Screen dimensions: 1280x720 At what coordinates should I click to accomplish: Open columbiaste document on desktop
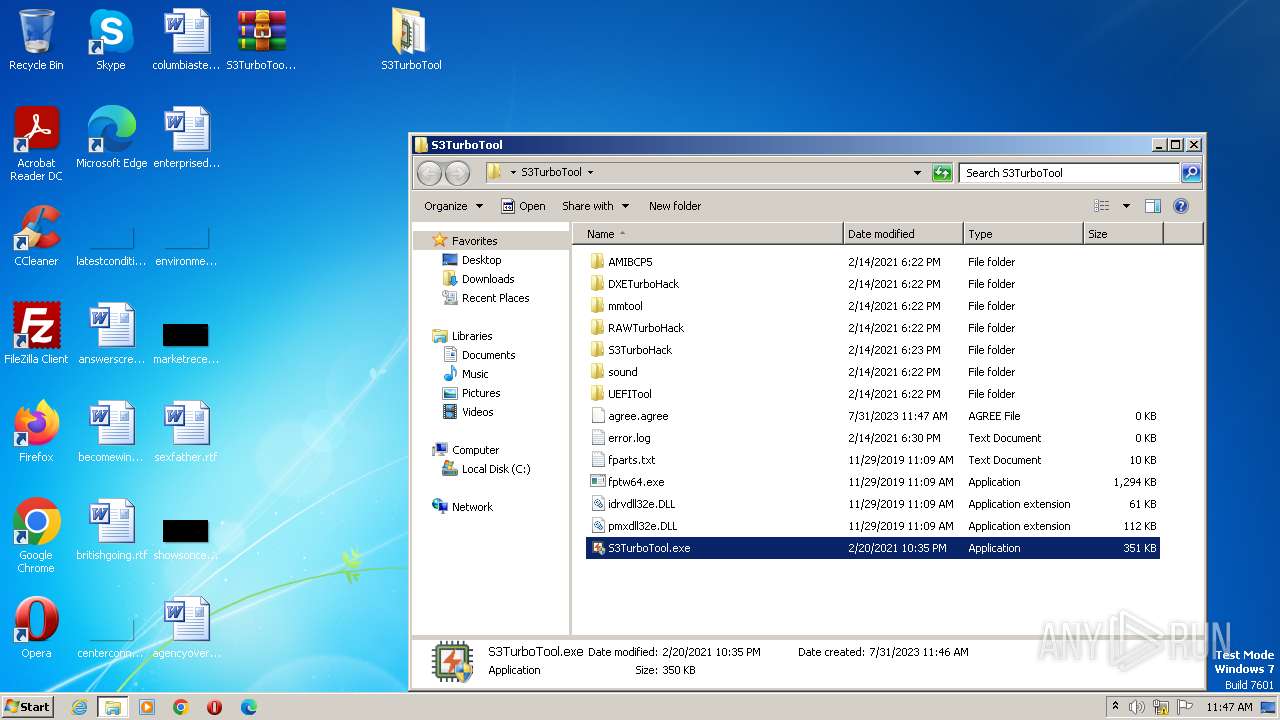[186, 40]
